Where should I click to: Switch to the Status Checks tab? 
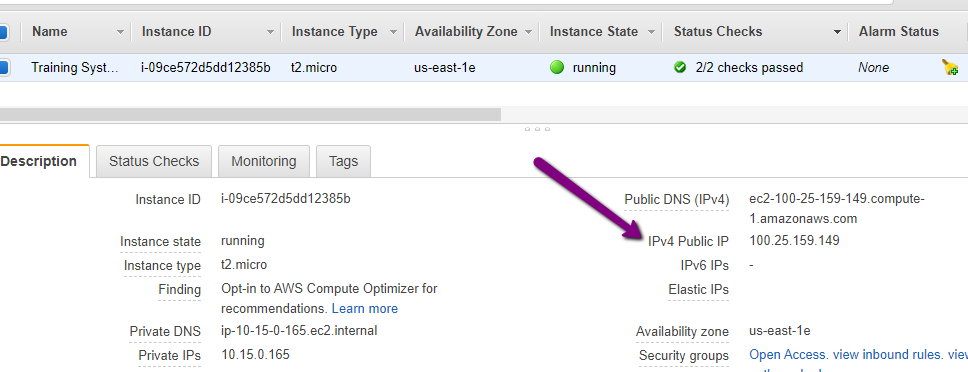click(x=154, y=162)
